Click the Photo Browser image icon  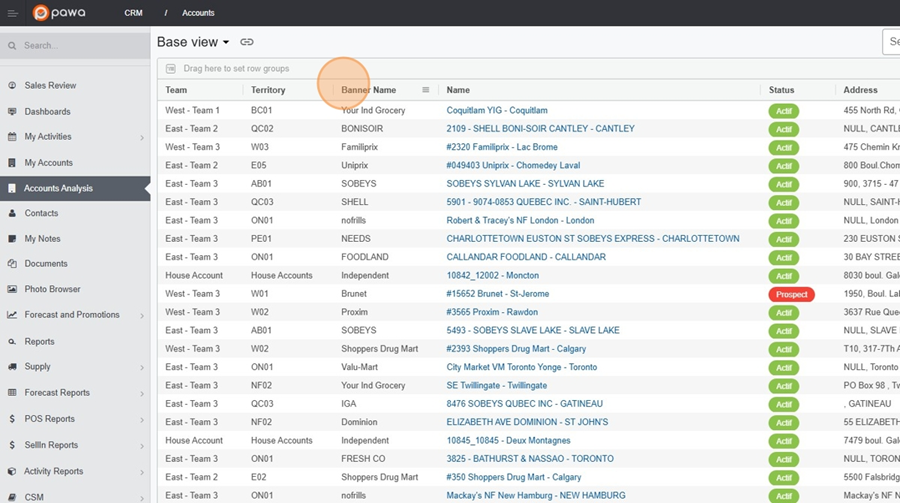(12, 289)
